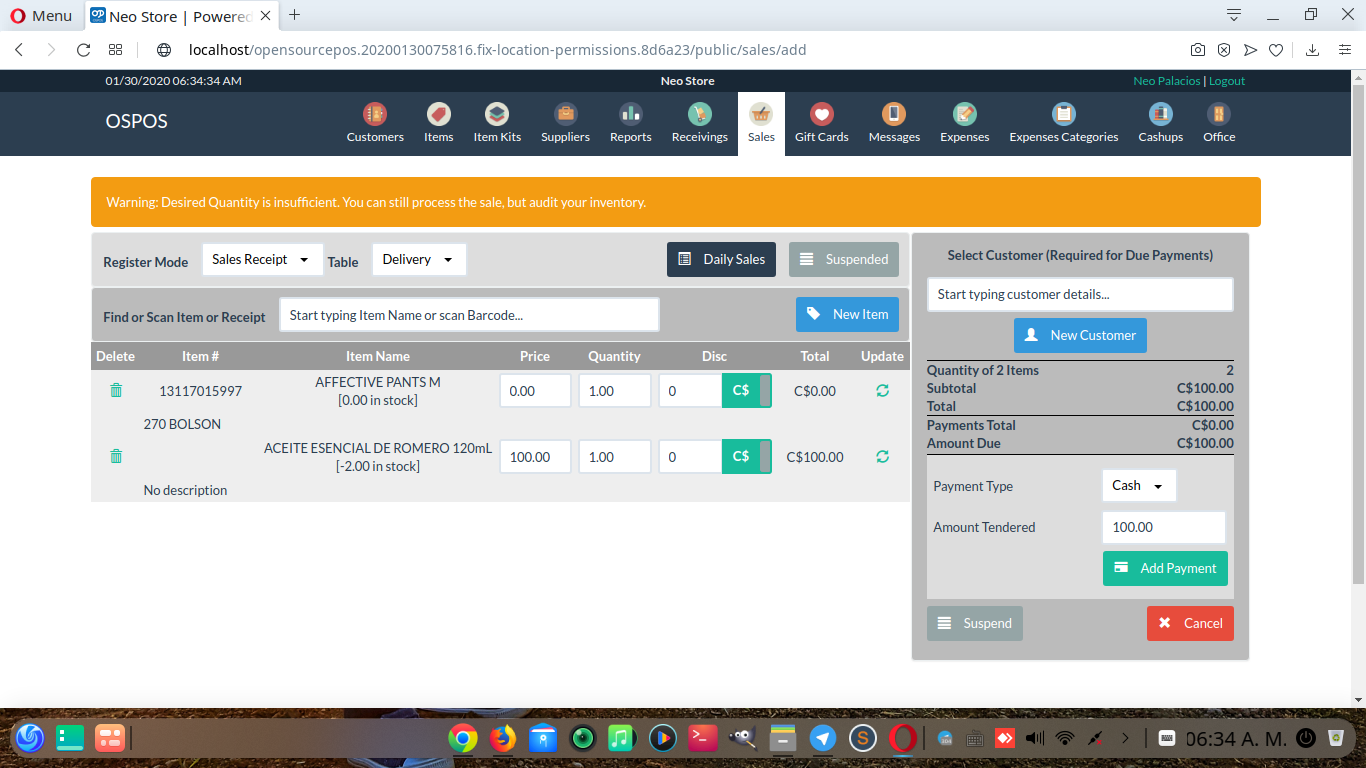Open the Payment Type dropdown
Screen dimensions: 1366x768
point(1138,485)
